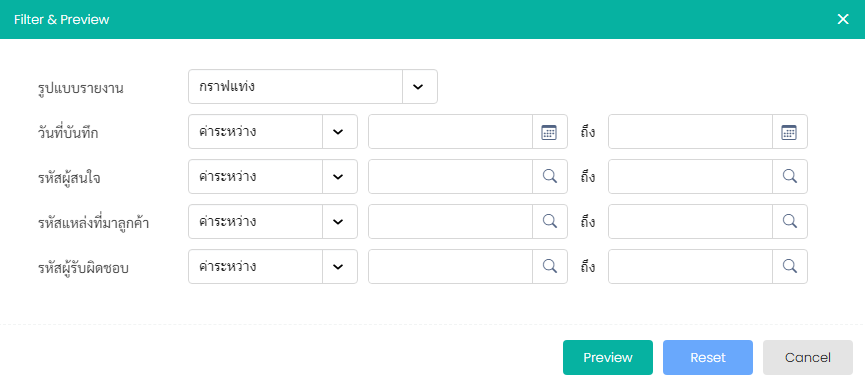Image resolution: width=865 pixels, height=385 pixels.
Task: Click search icon for ending รหัสผู้สนใจ
Action: (x=789, y=177)
